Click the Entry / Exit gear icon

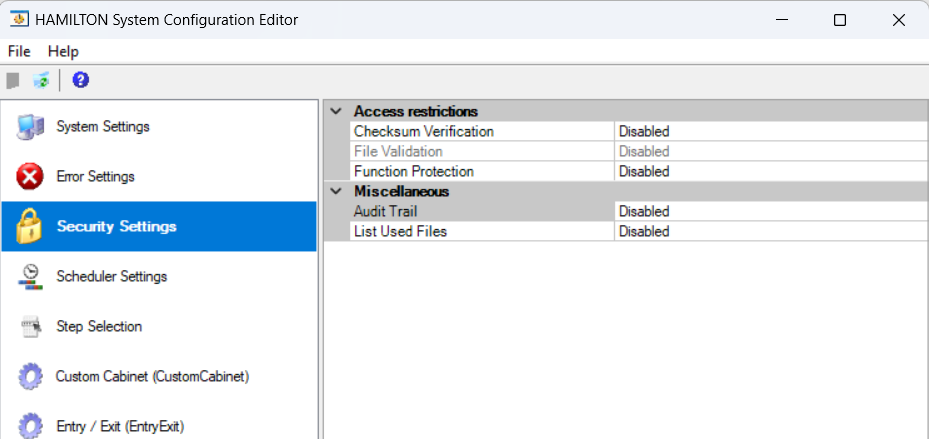(x=30, y=426)
